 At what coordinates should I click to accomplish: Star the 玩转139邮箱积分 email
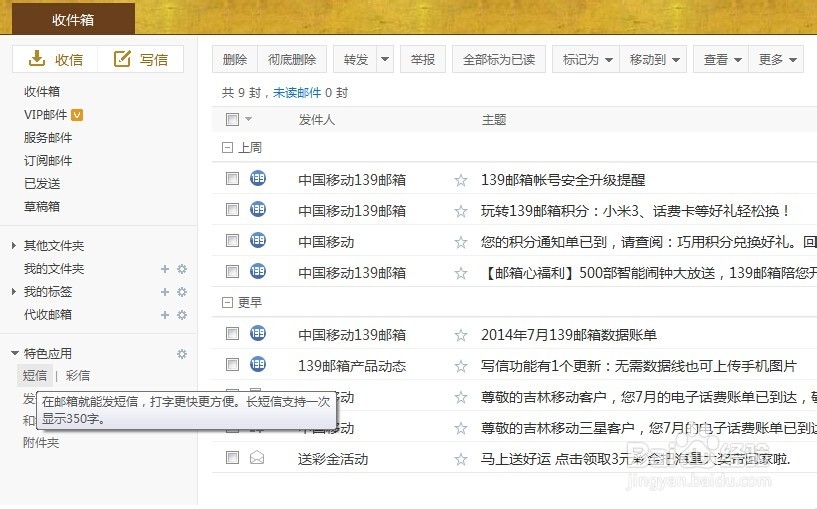[x=461, y=211]
